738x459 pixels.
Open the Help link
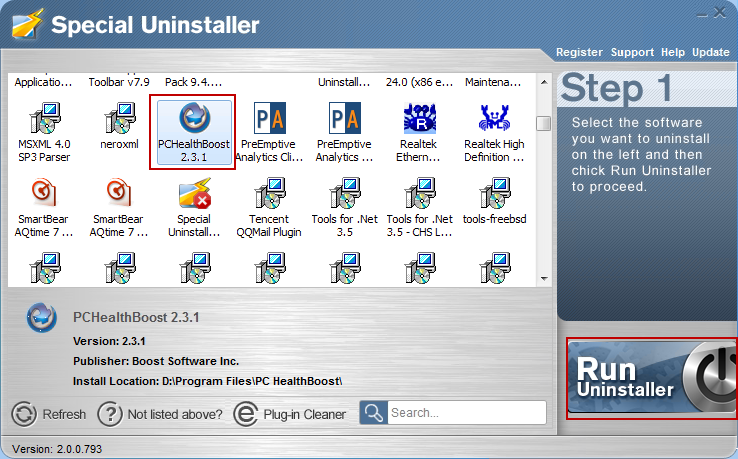[x=673, y=52]
